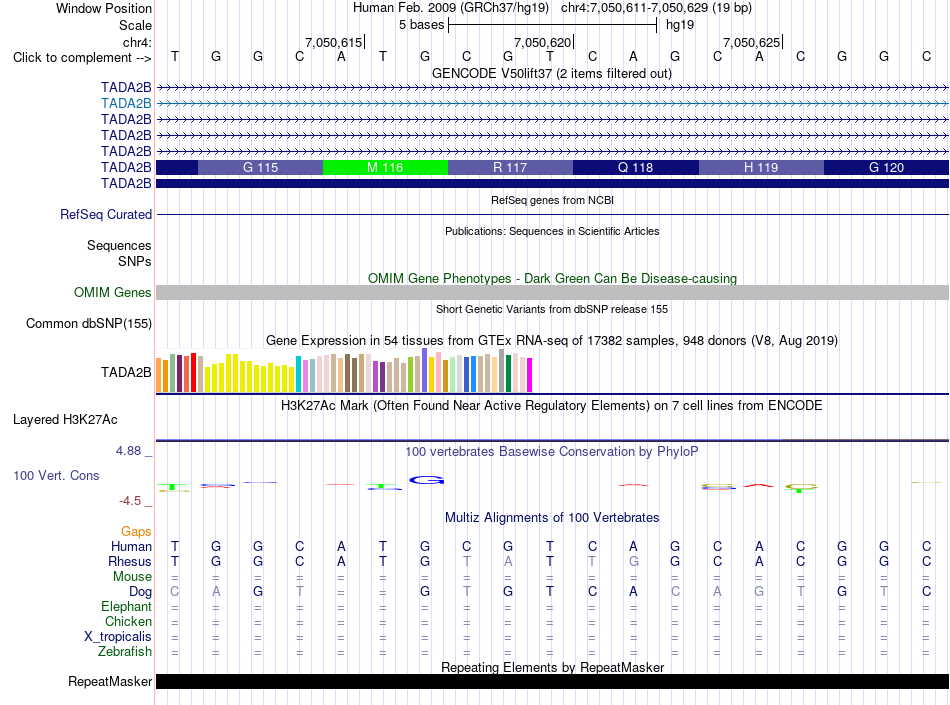Click the black RepeatMasker track bar

pos(553,681)
